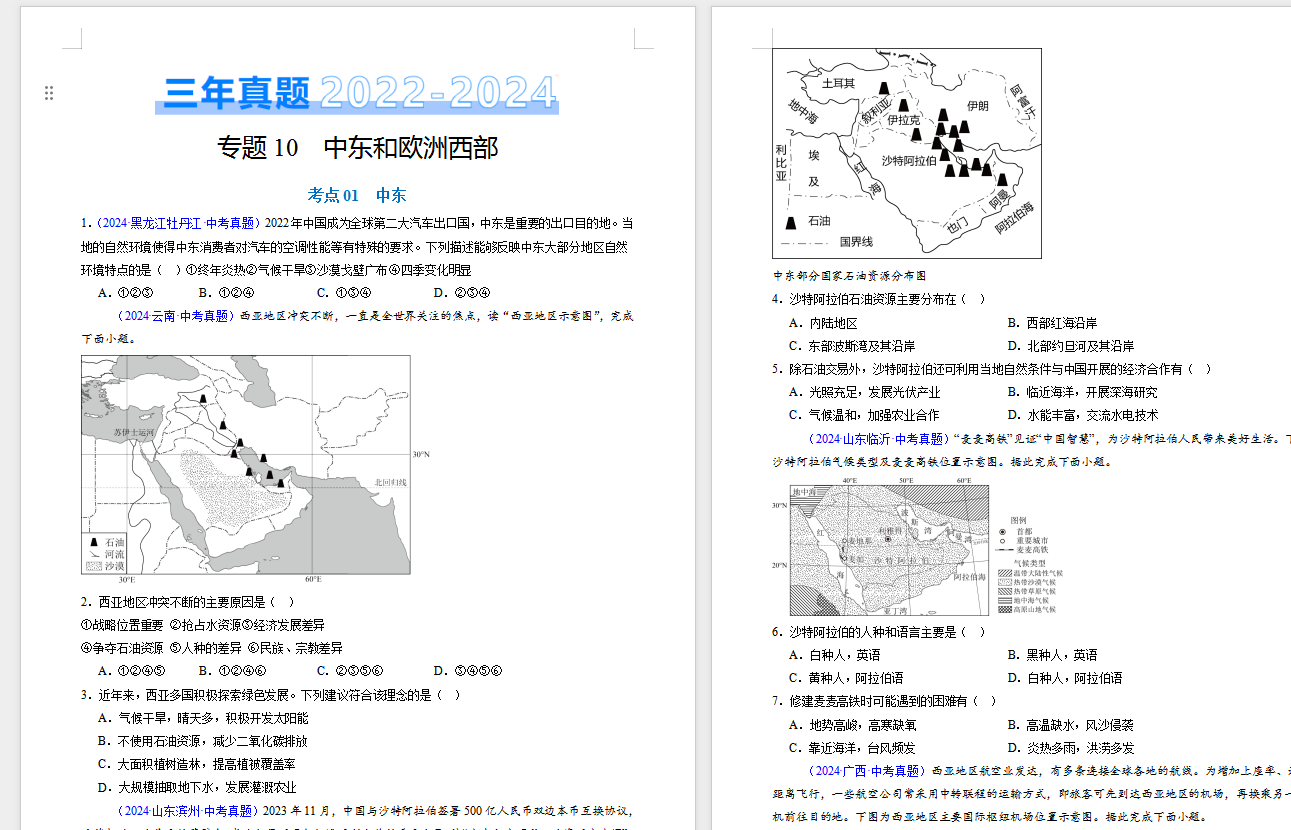The height and width of the screenshot is (830, 1291).
Task: Click the source label '2024·云南·中考真题'
Action: (176, 316)
